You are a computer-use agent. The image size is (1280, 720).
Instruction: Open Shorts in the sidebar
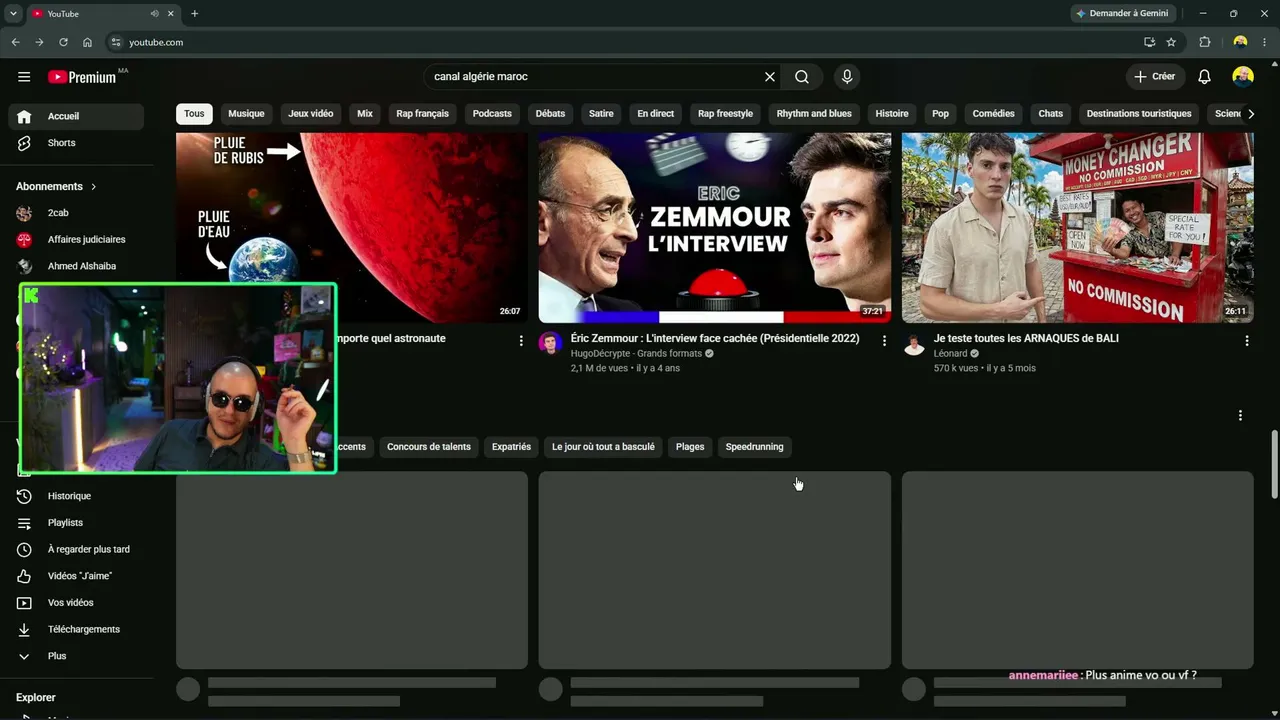pyautogui.click(x=76, y=143)
